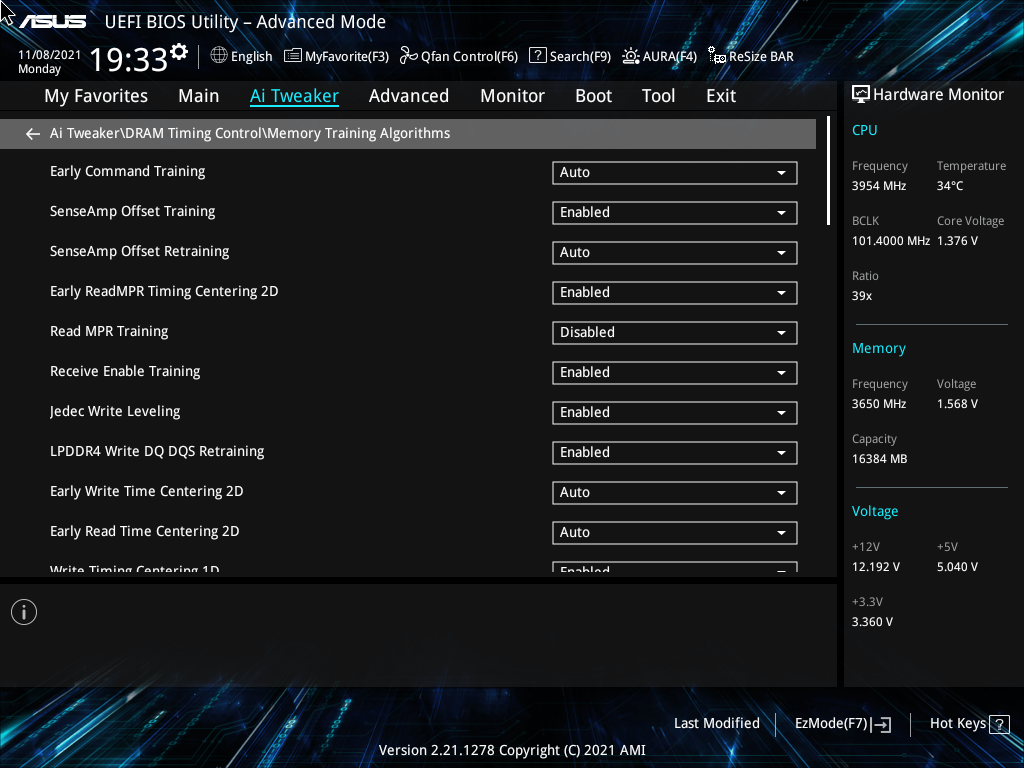Click the date 11/08/2021 Monday
This screenshot has width=1024, height=768.
pos(50,62)
